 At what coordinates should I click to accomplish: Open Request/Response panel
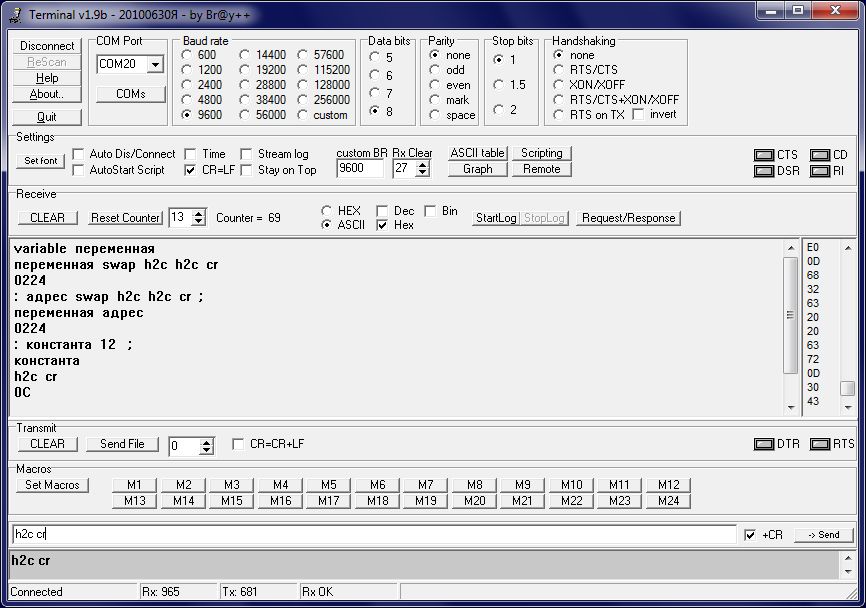point(629,218)
